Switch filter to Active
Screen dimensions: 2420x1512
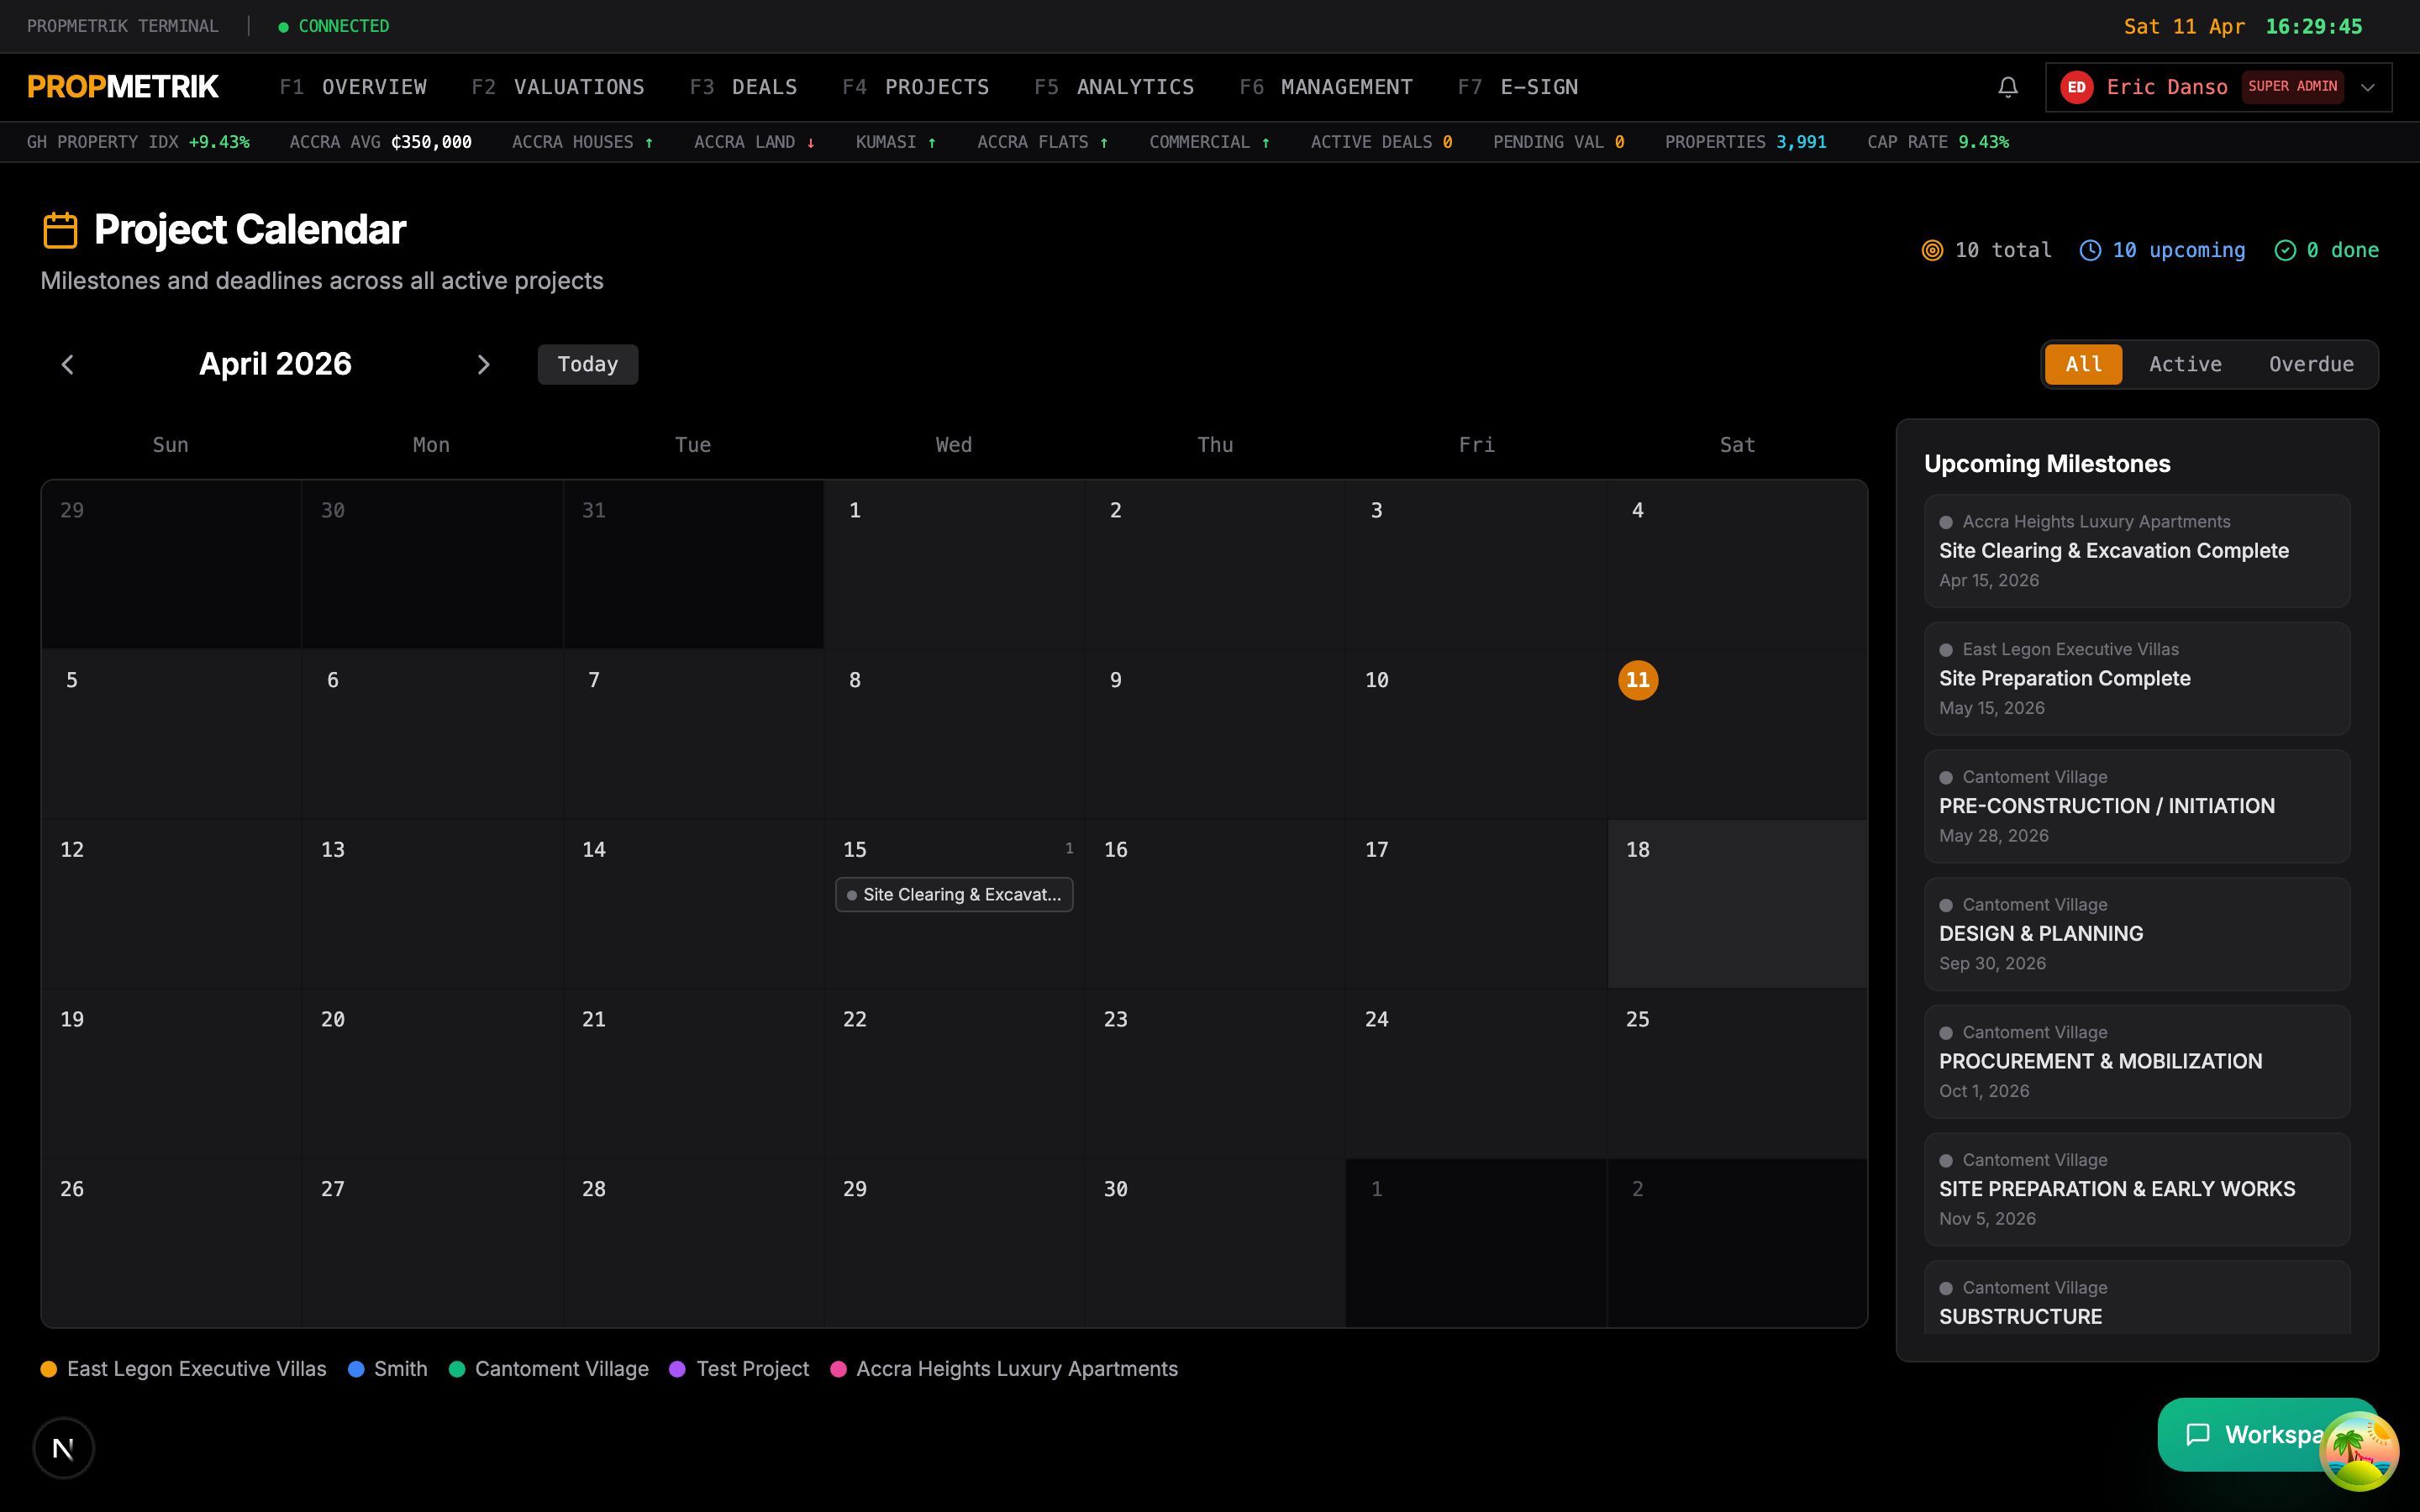(2185, 365)
